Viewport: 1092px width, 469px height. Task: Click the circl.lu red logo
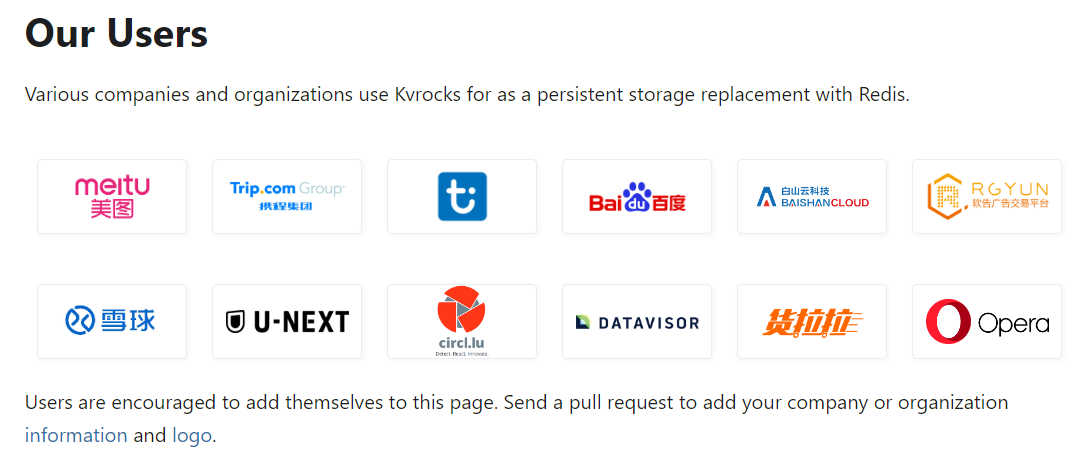click(x=462, y=321)
